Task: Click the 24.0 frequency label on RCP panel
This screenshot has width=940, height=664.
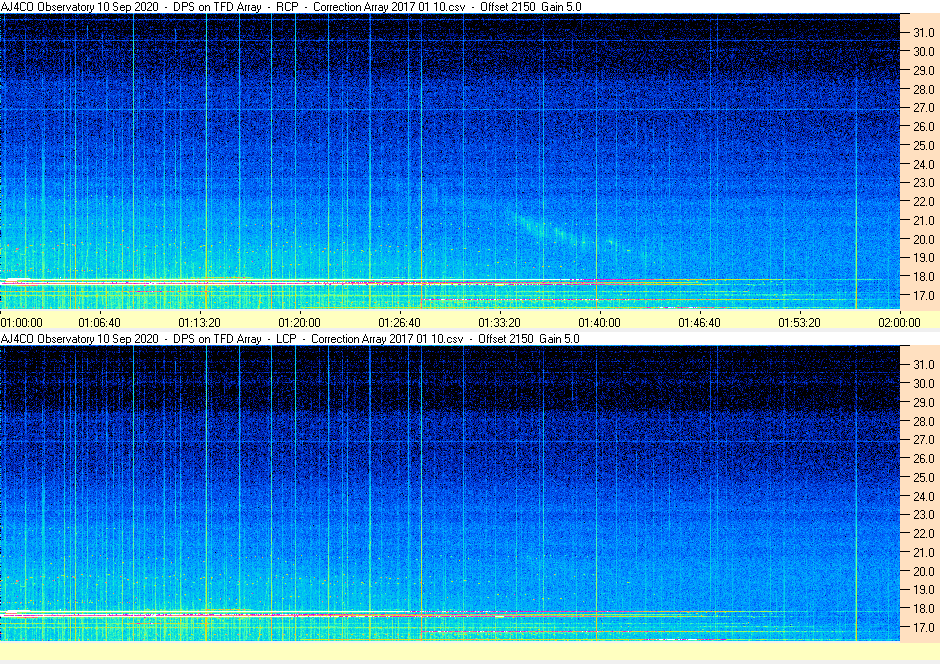Action: click(x=924, y=164)
